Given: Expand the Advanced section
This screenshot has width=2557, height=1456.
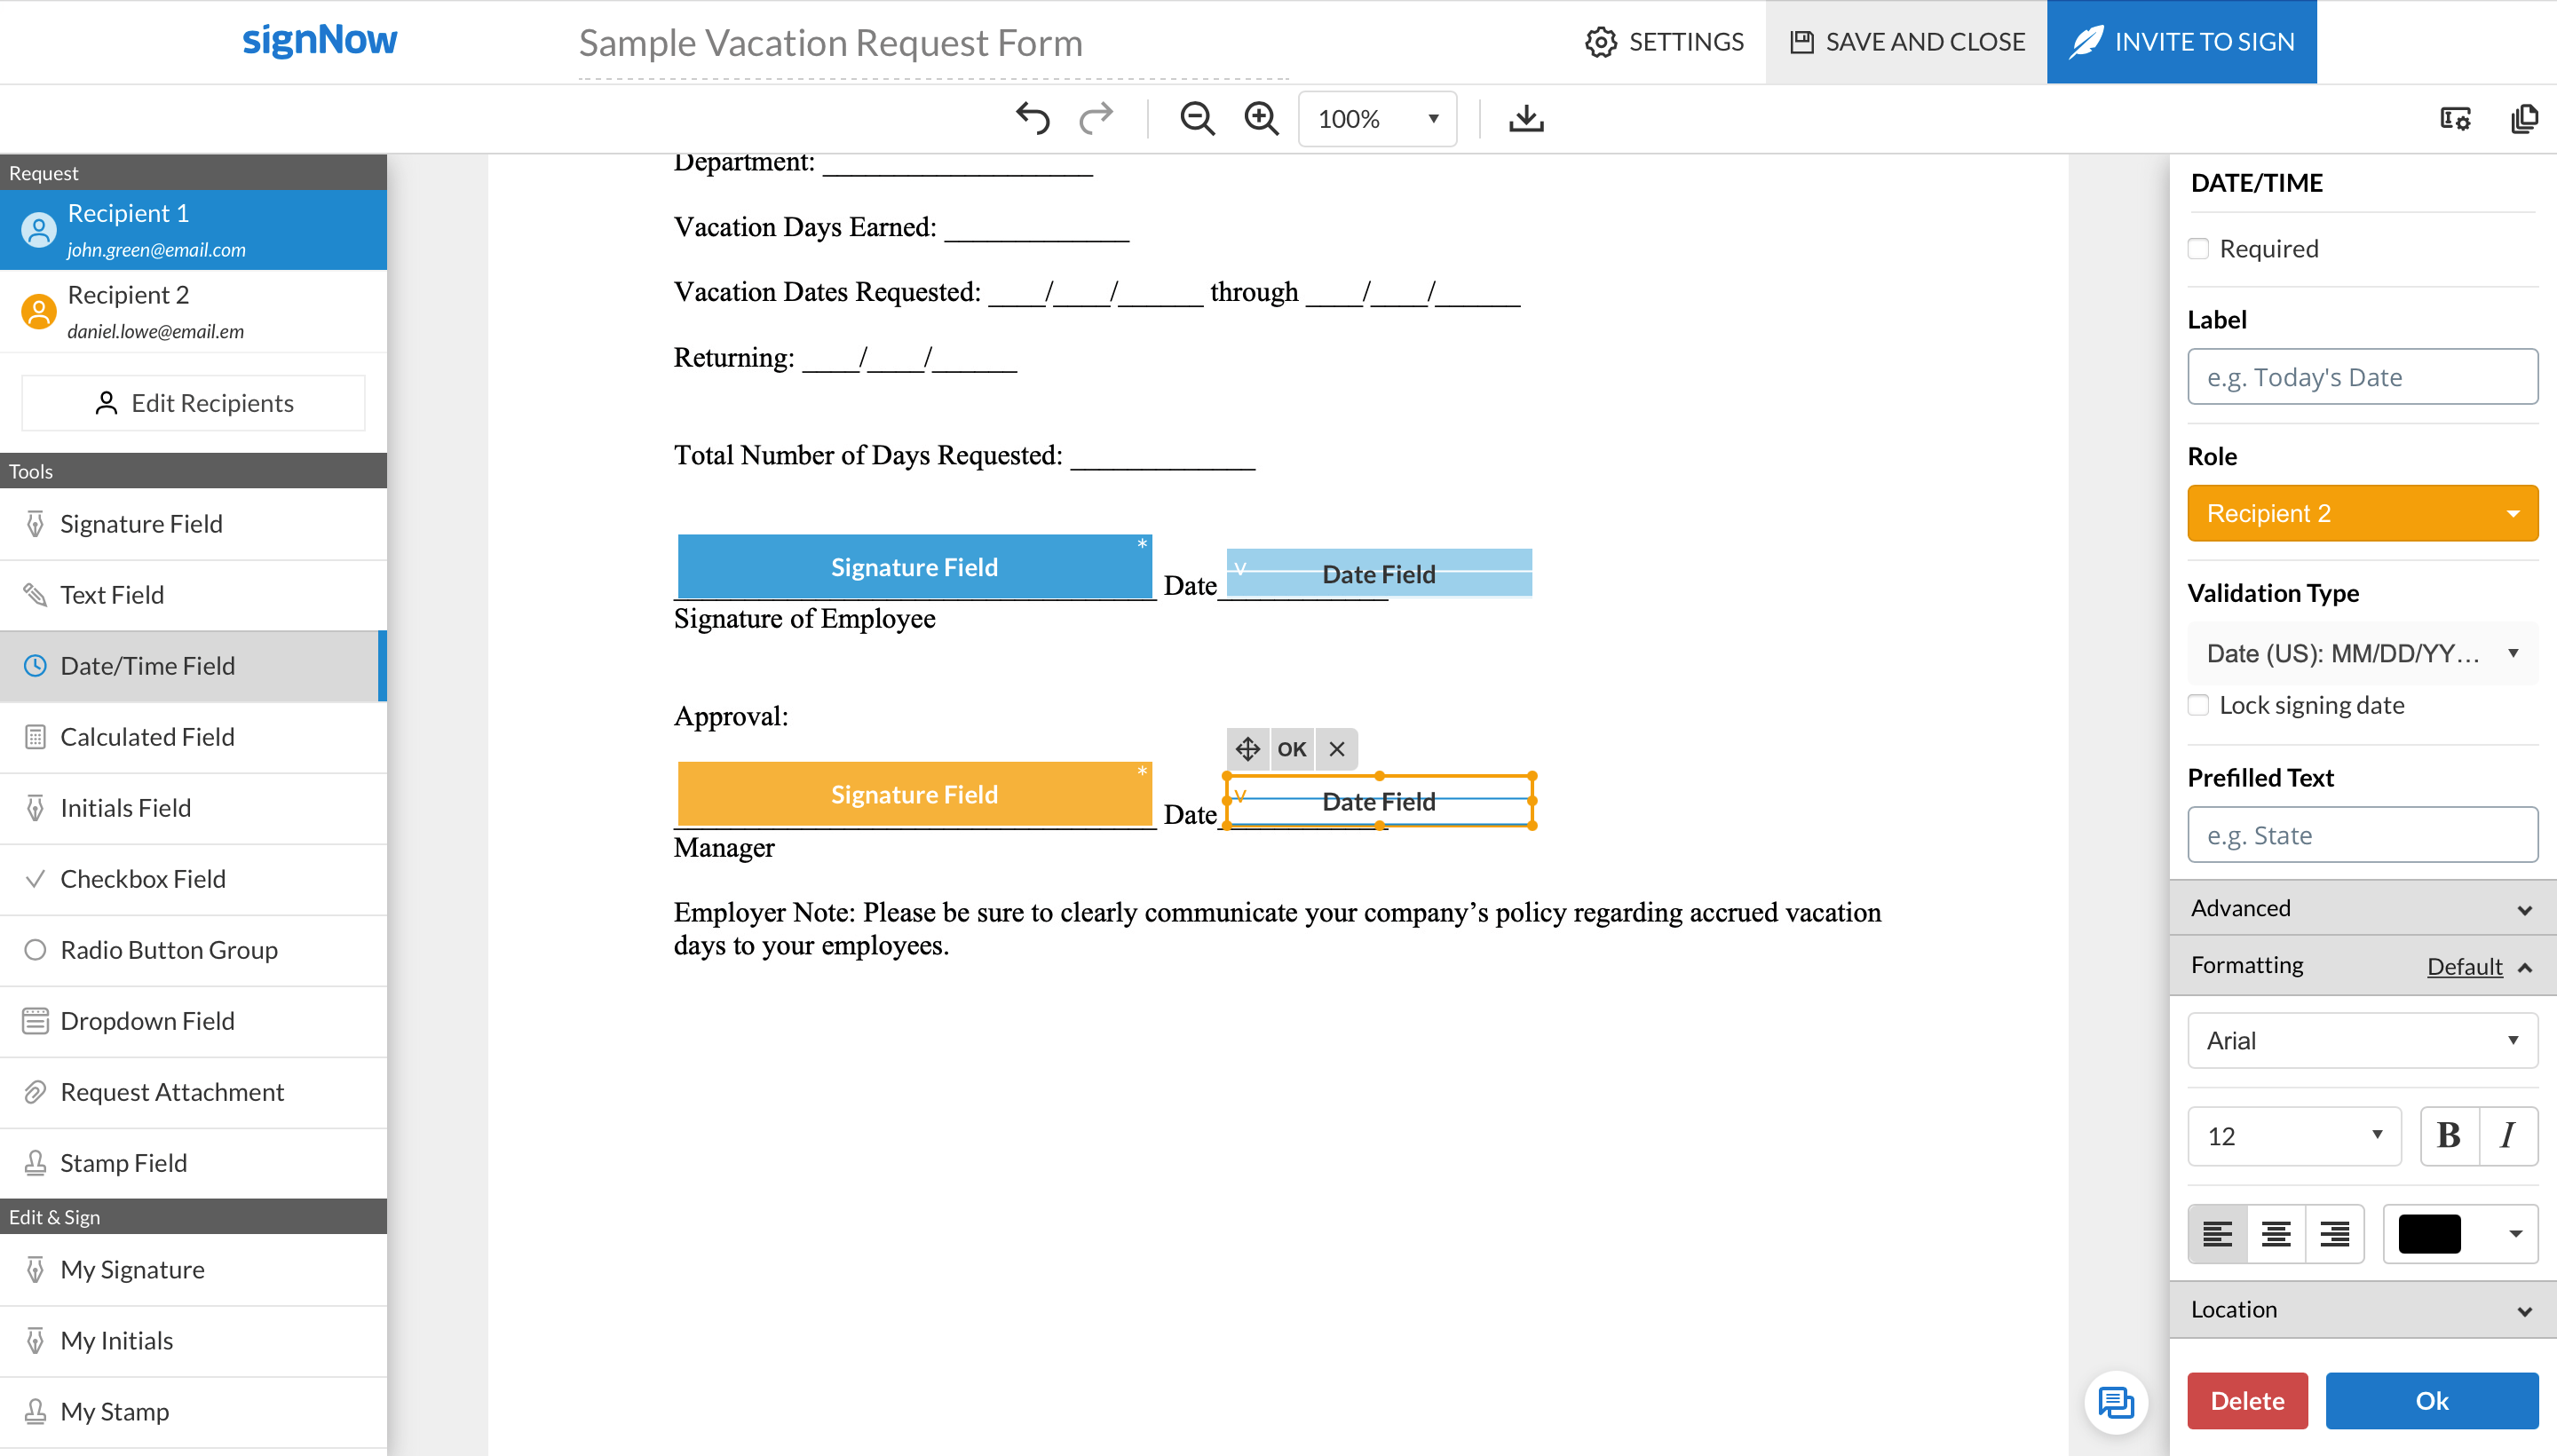Looking at the screenshot, I should [x=2361, y=908].
